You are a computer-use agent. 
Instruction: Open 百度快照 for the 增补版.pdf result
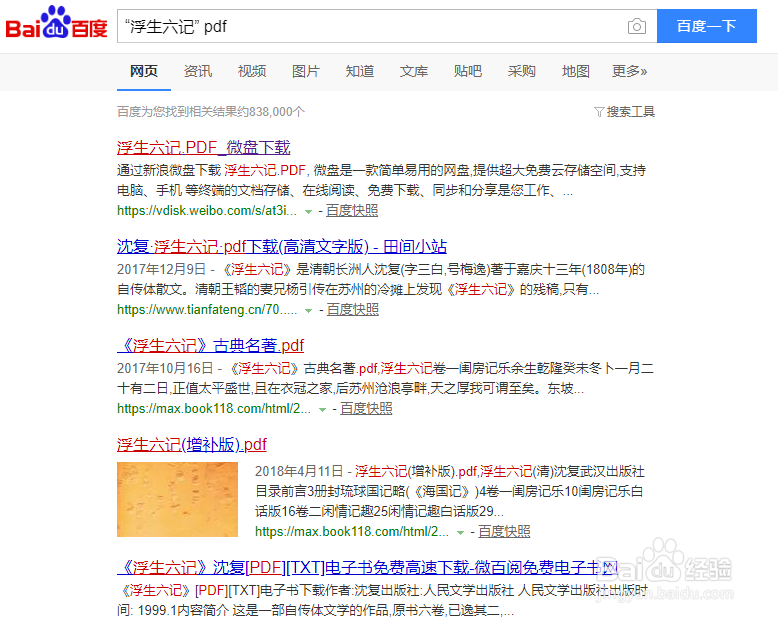point(504,531)
